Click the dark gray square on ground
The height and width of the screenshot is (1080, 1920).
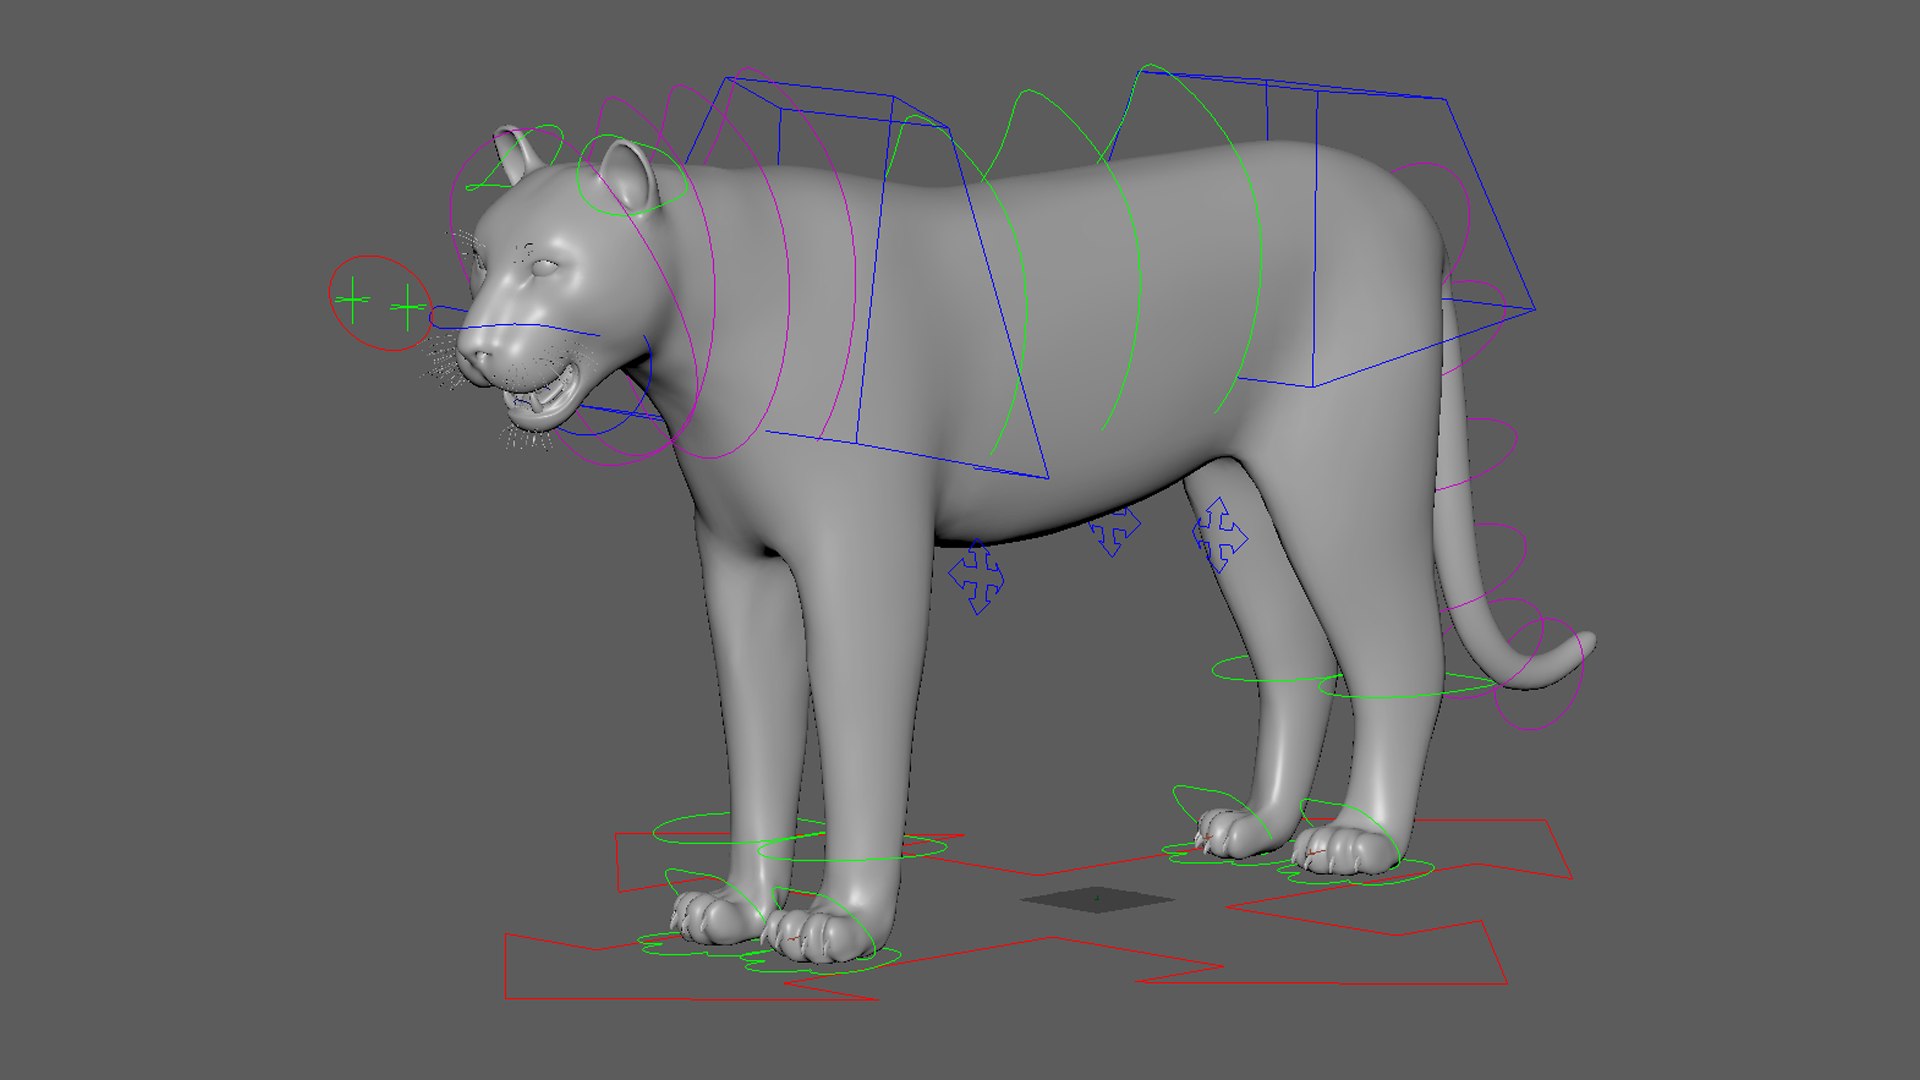point(1097,900)
